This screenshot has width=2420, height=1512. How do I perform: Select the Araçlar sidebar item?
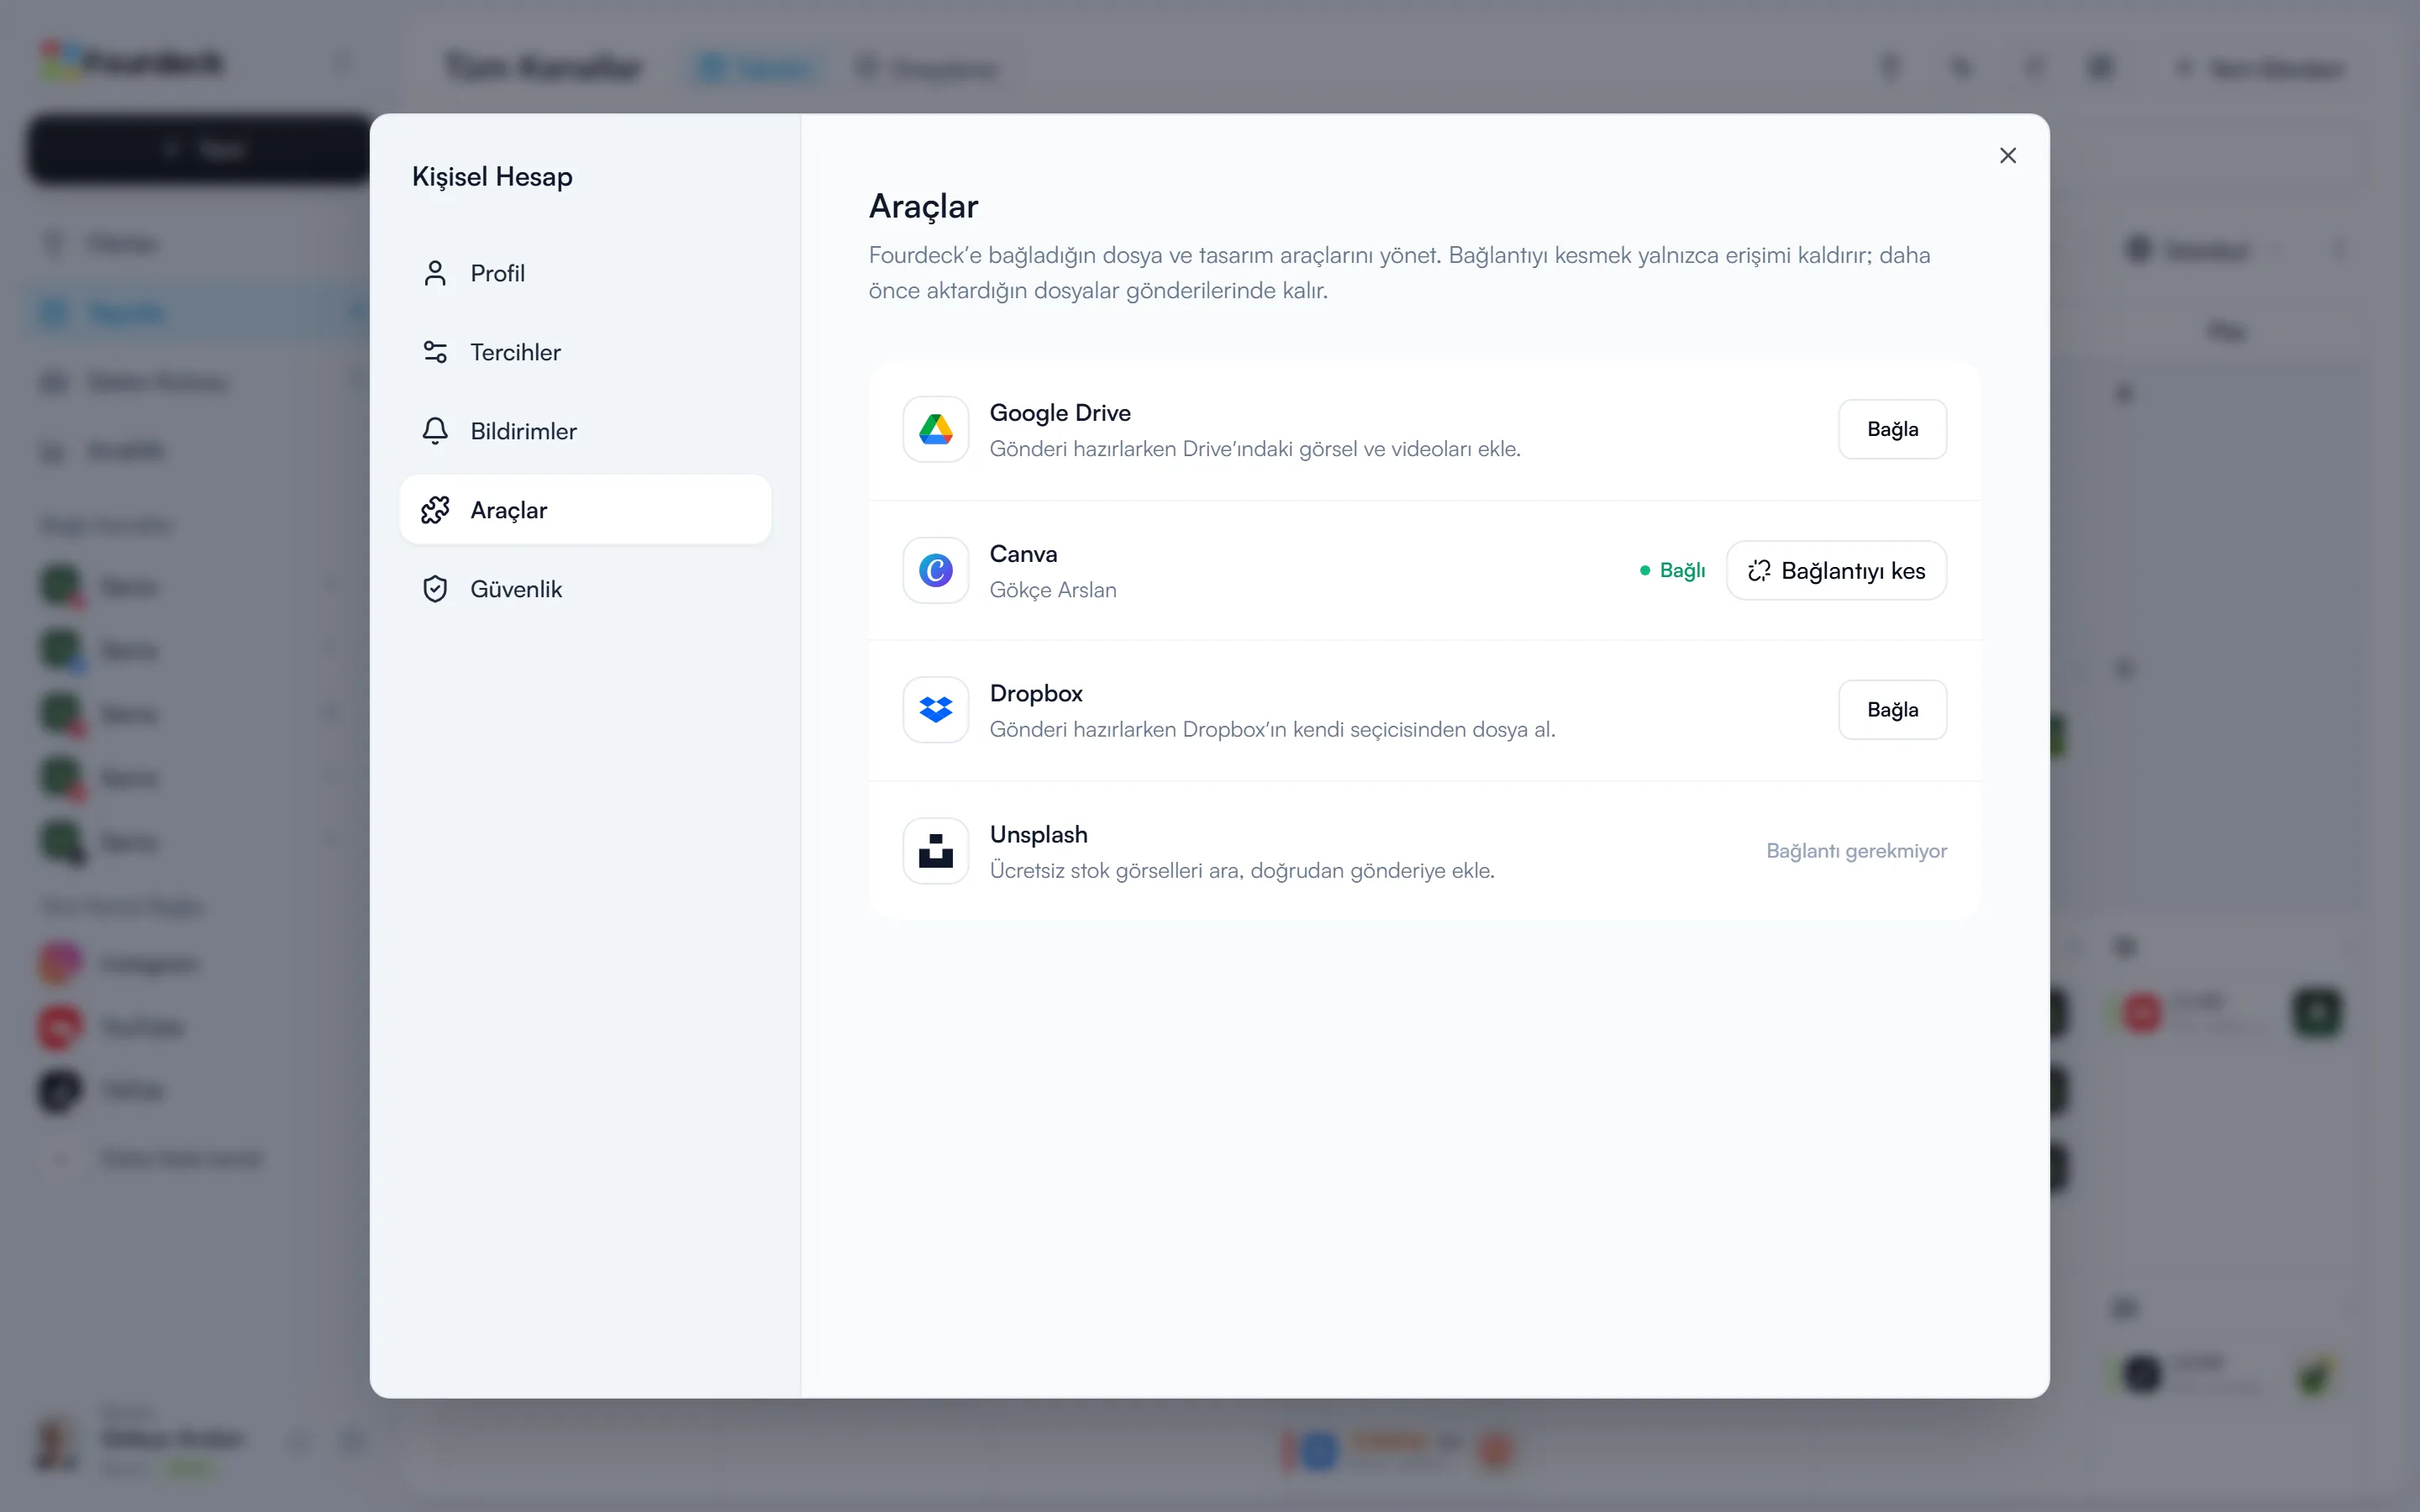585,510
